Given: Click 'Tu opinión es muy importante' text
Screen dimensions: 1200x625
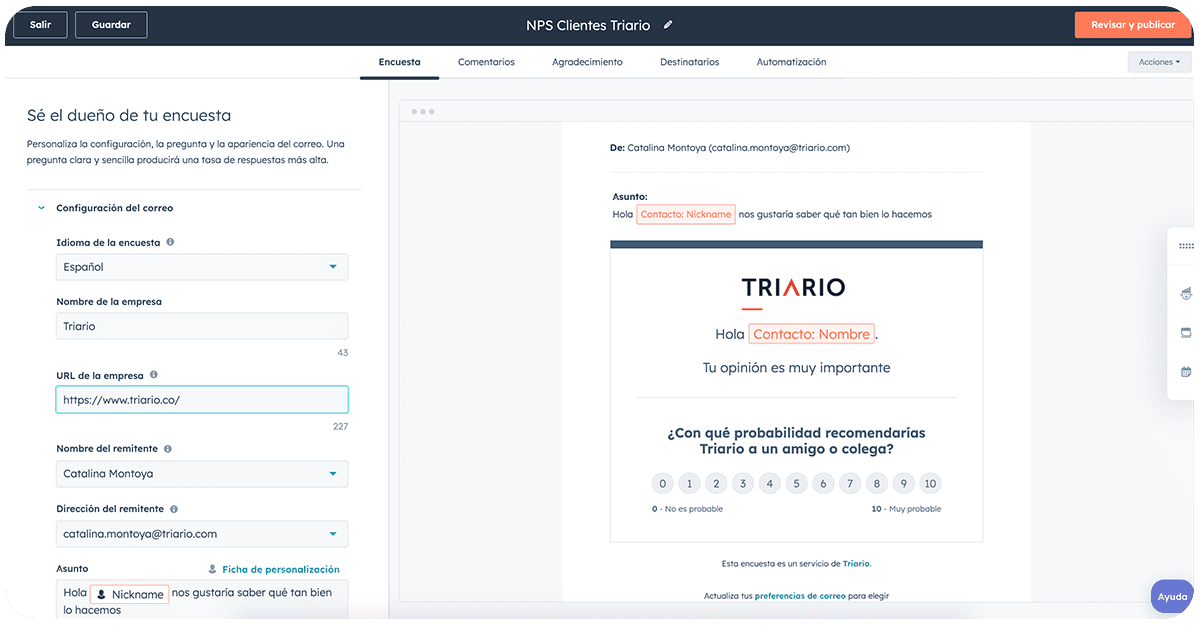Looking at the screenshot, I should pos(796,368).
